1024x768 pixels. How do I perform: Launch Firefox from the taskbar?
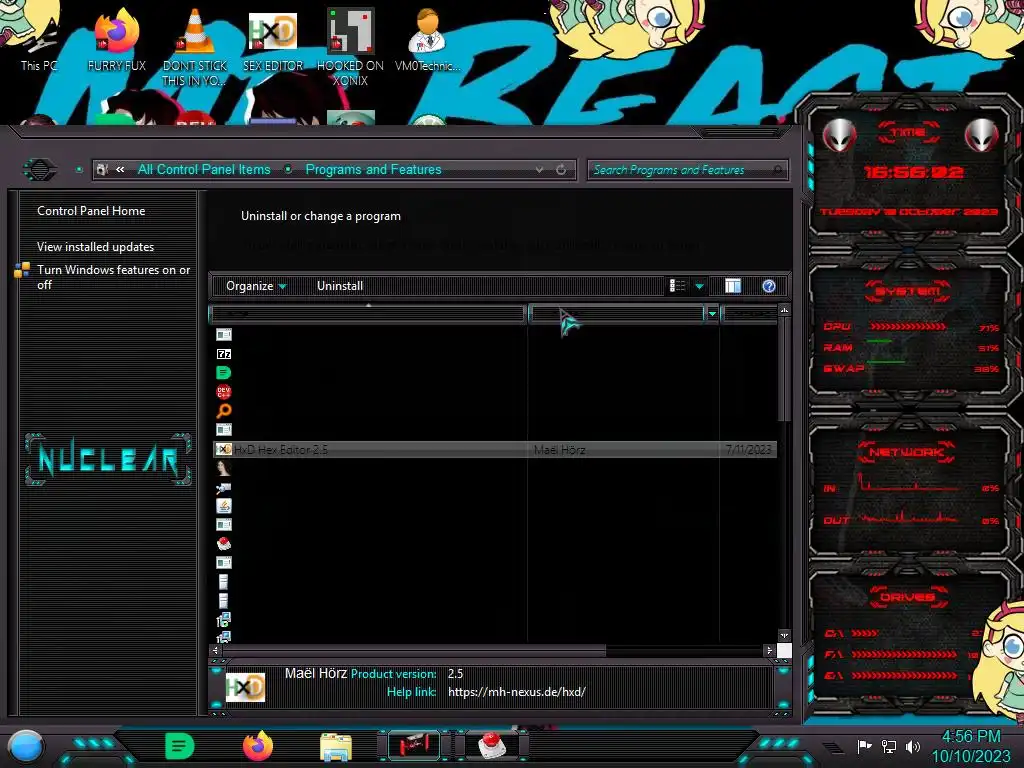pyautogui.click(x=258, y=746)
